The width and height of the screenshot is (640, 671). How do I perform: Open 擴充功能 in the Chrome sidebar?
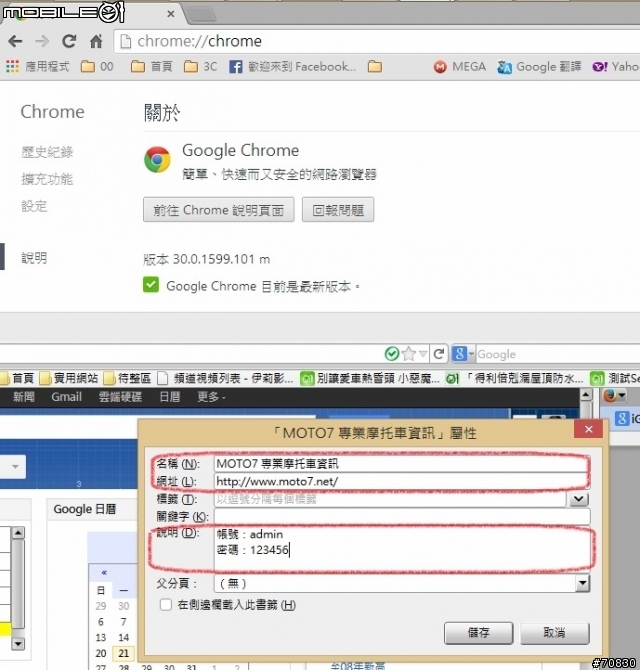click(x=47, y=179)
